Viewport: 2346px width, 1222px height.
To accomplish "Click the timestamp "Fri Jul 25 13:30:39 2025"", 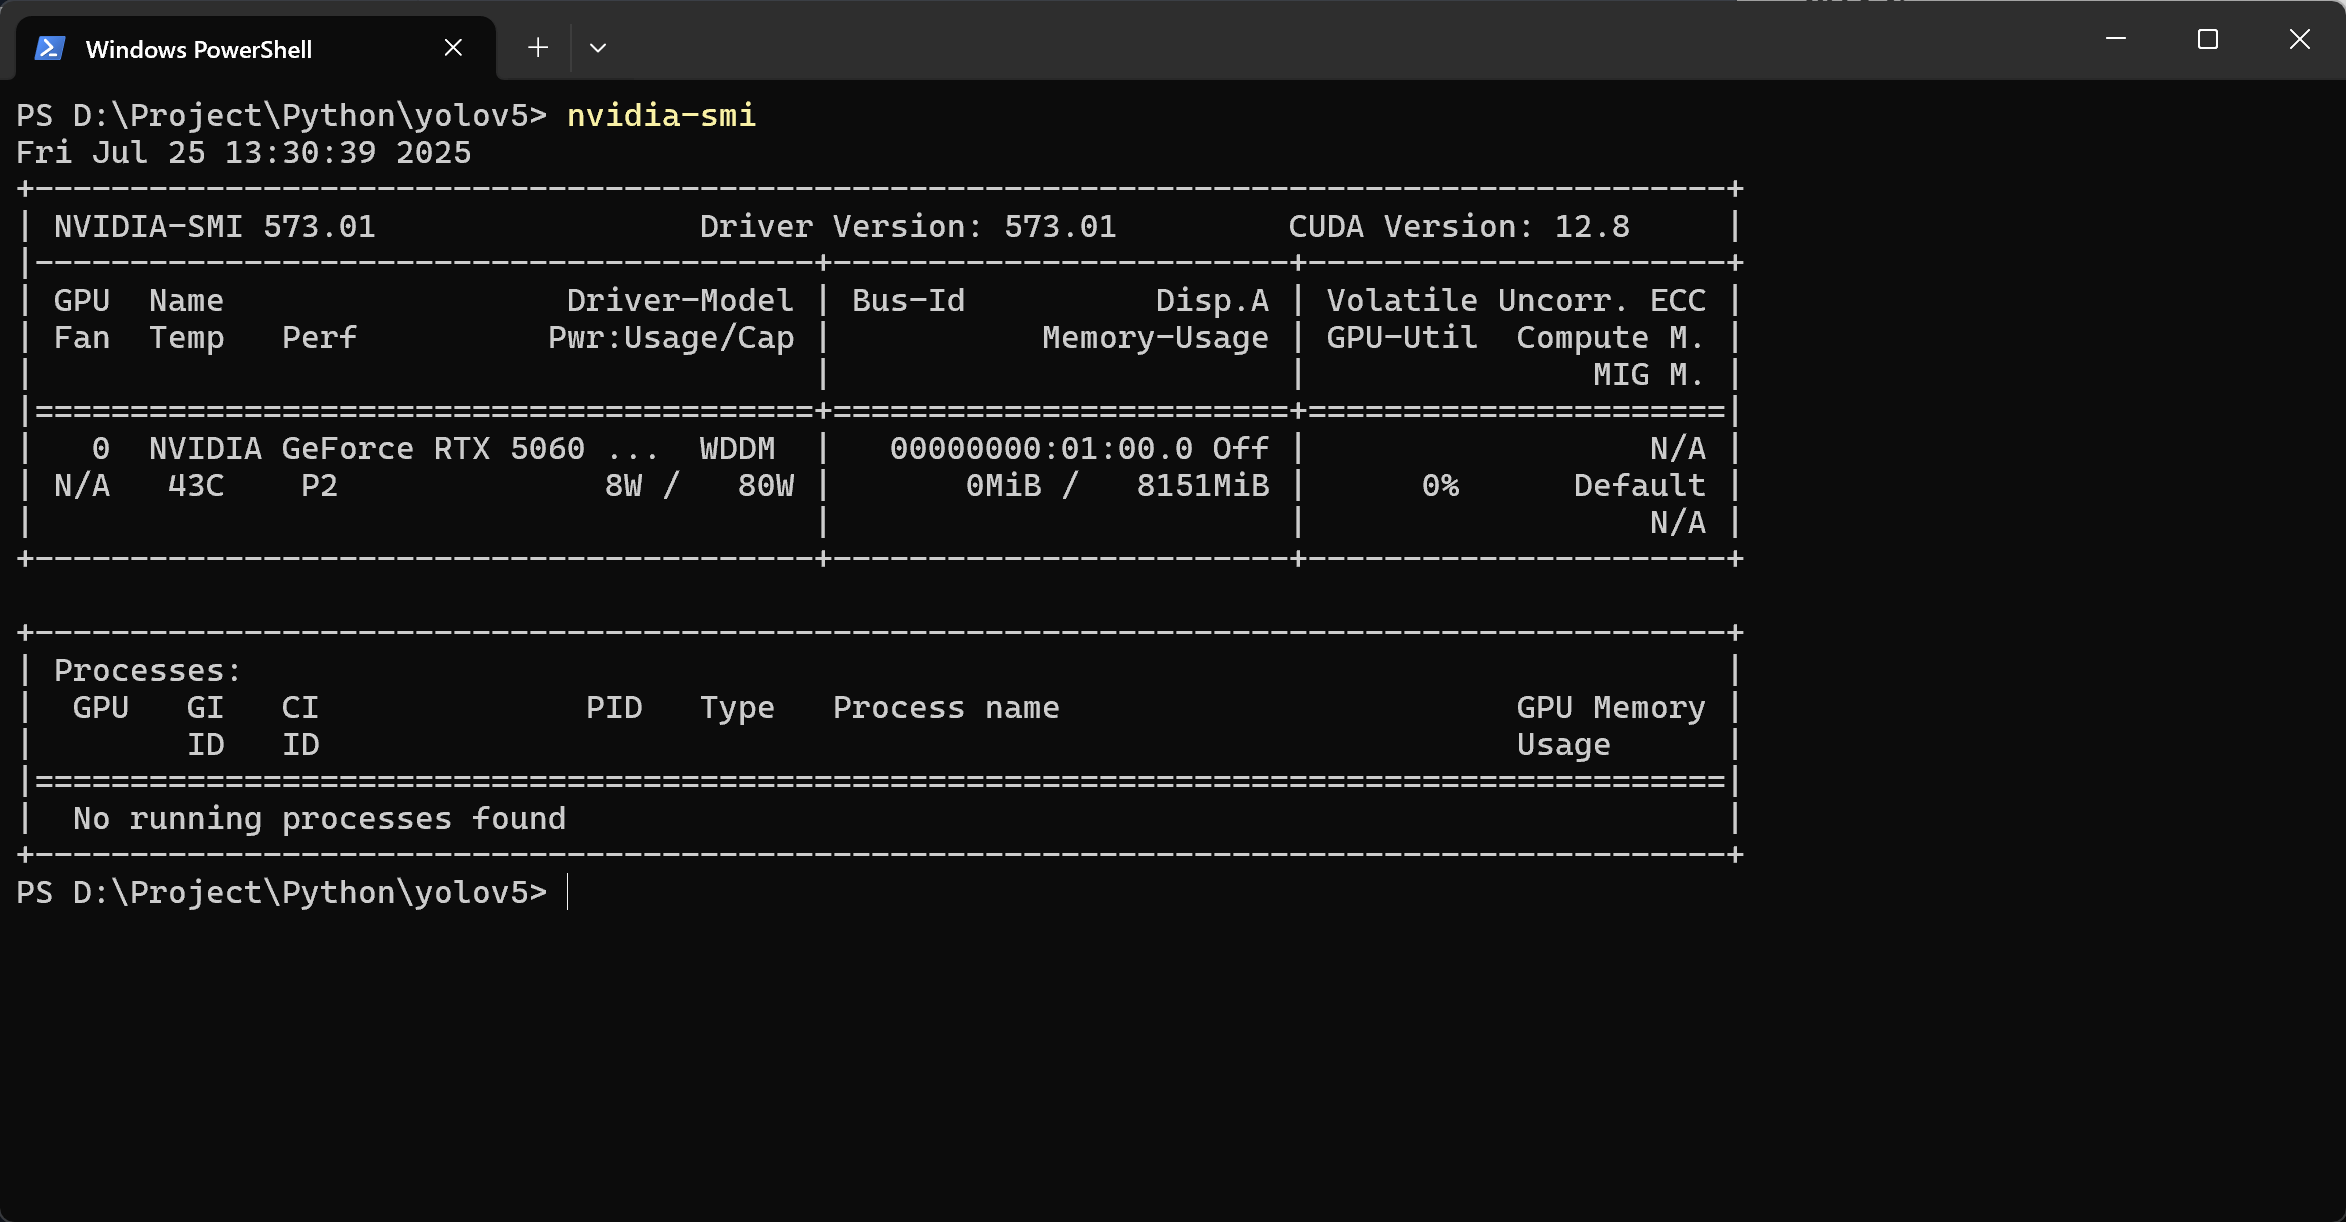I will pos(243,153).
